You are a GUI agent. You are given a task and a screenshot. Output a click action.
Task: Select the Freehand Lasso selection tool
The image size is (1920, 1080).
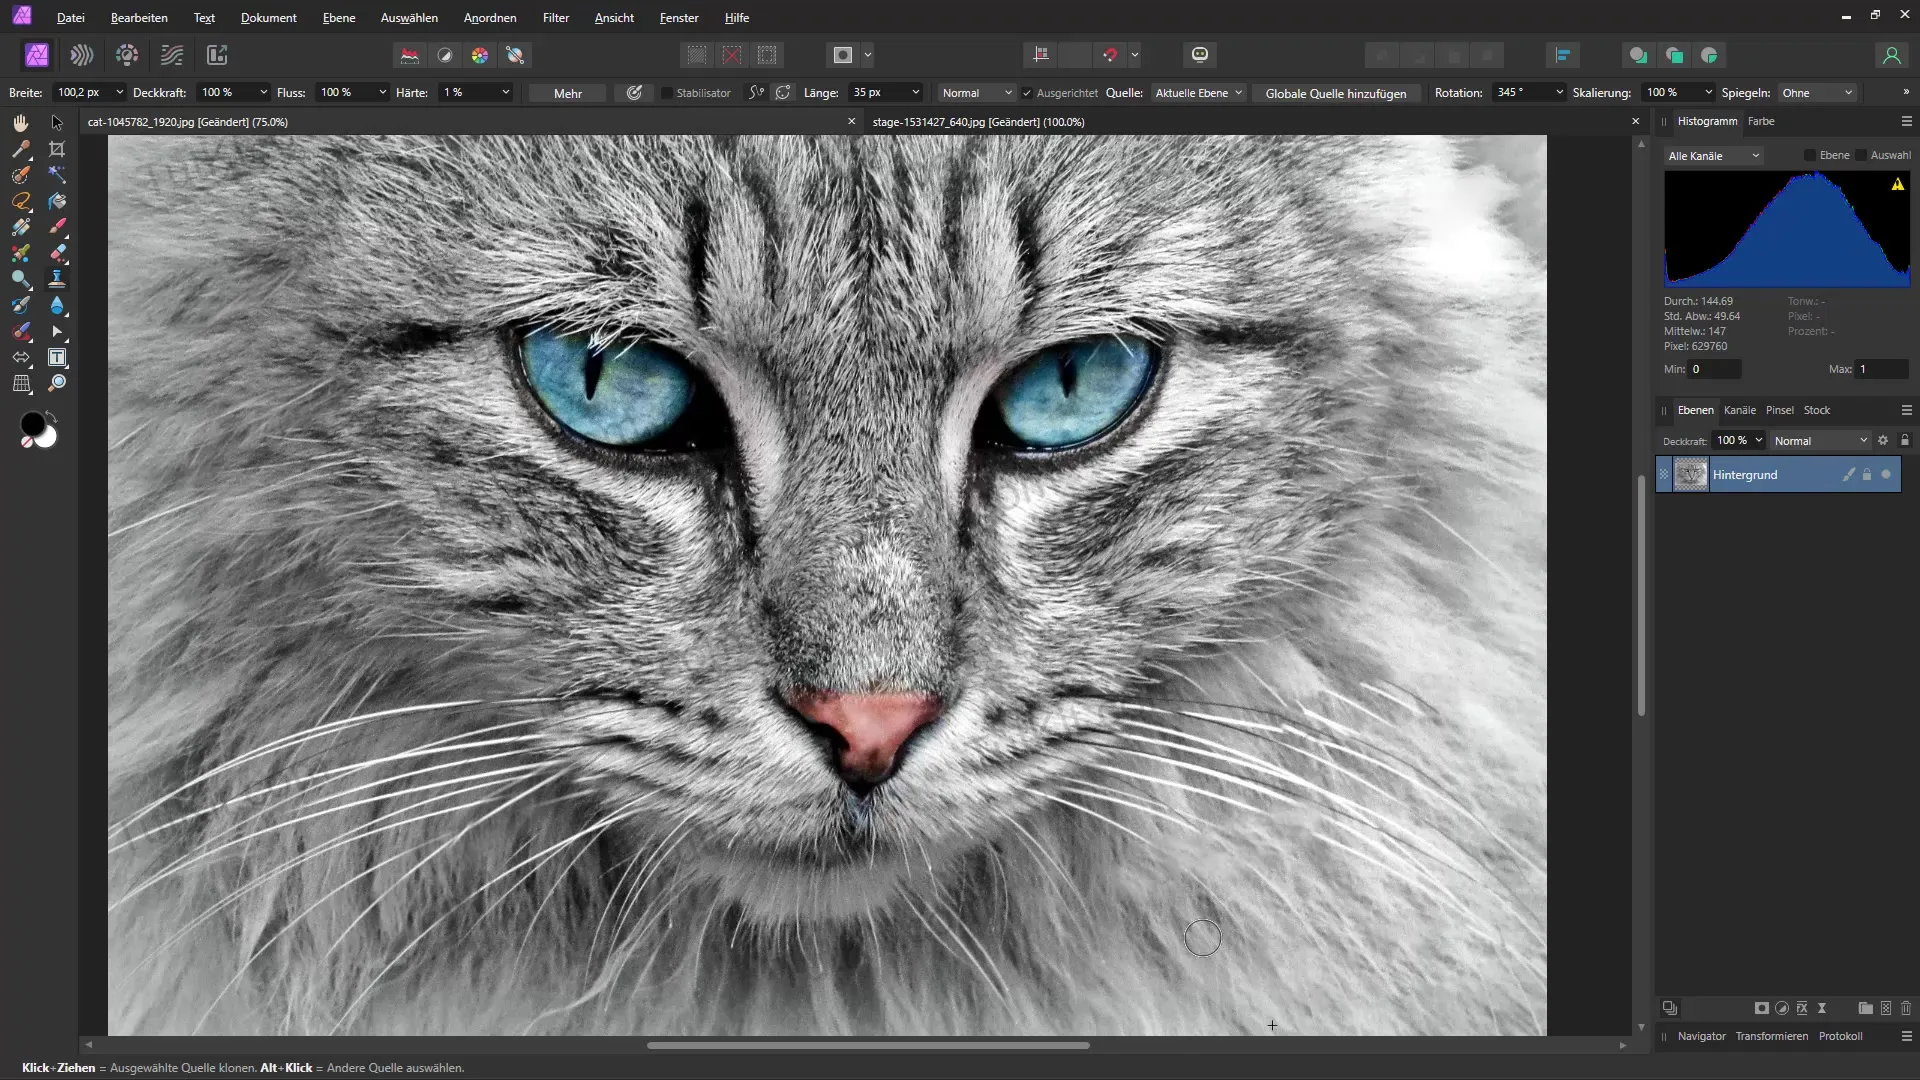[x=21, y=201]
